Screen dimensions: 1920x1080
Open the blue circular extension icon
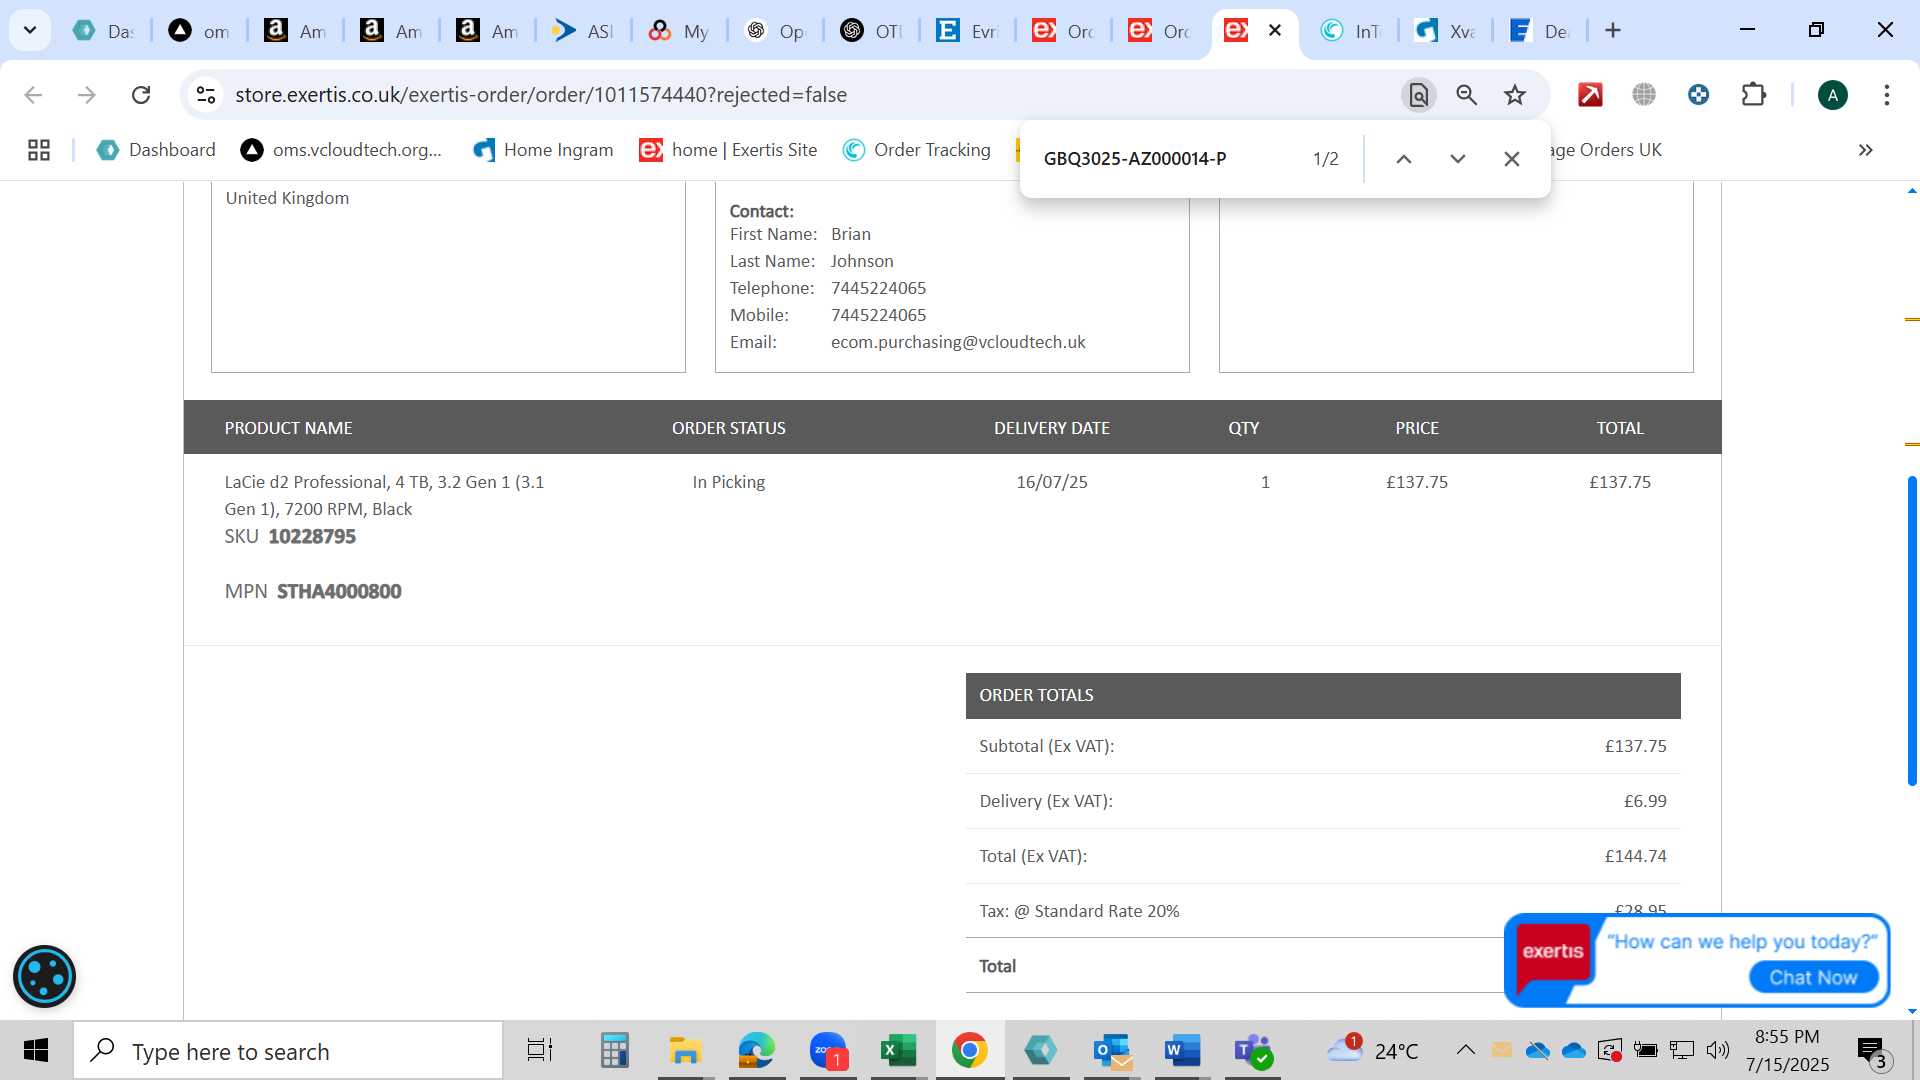(x=1698, y=95)
